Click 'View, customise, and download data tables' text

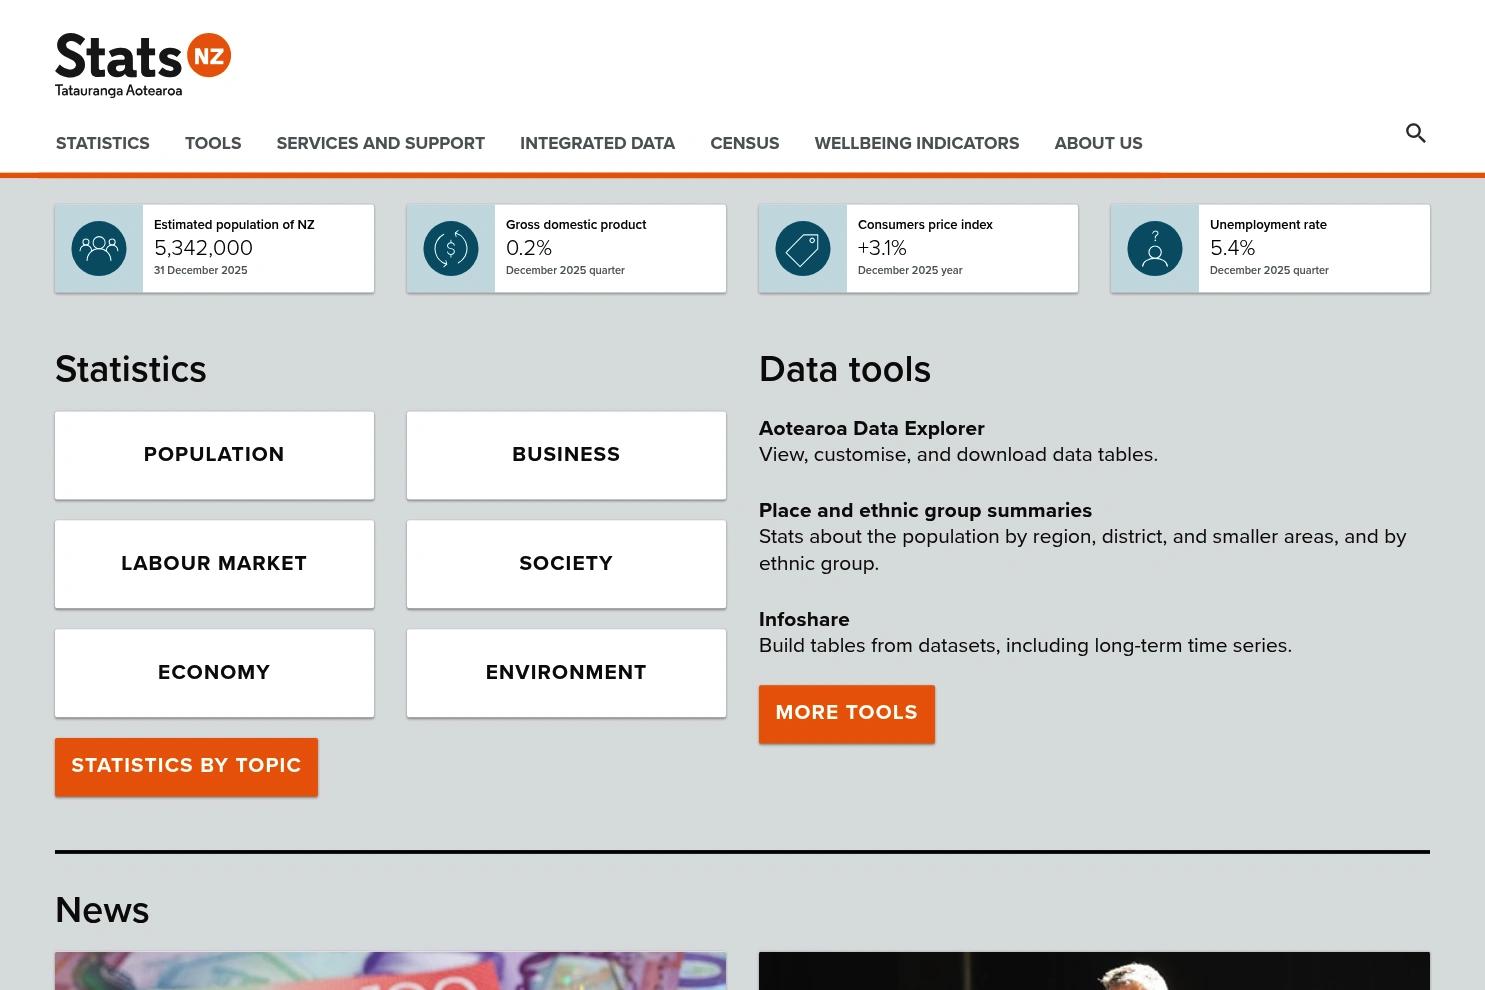click(x=958, y=455)
